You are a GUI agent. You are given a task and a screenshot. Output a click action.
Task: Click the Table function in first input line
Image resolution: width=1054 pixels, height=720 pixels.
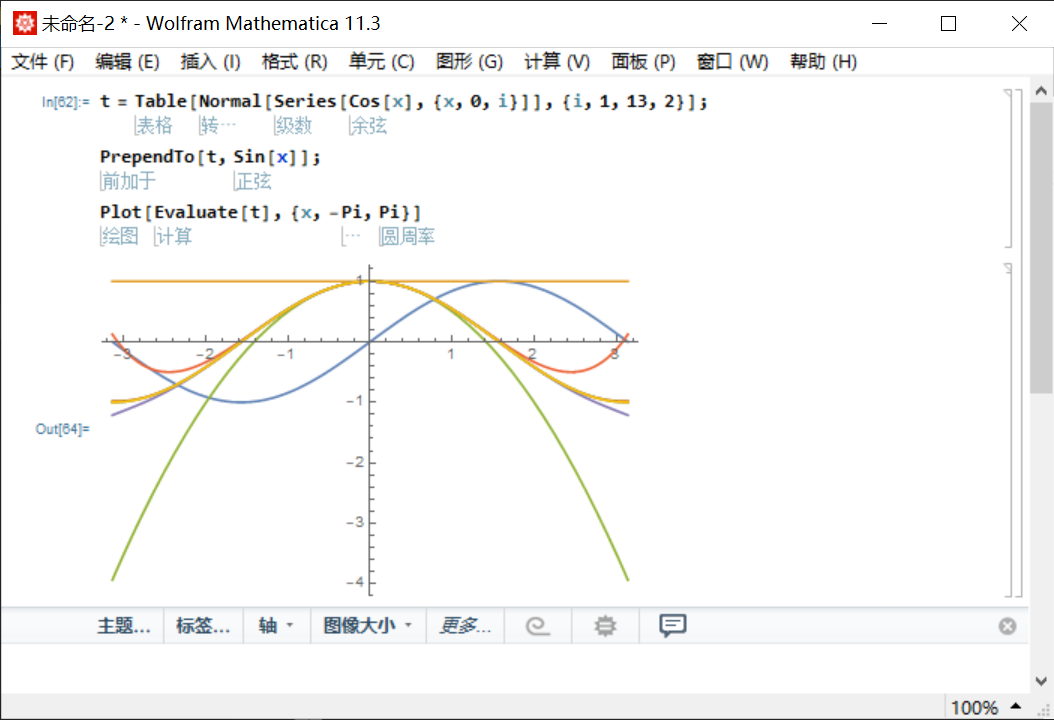[x=161, y=102]
